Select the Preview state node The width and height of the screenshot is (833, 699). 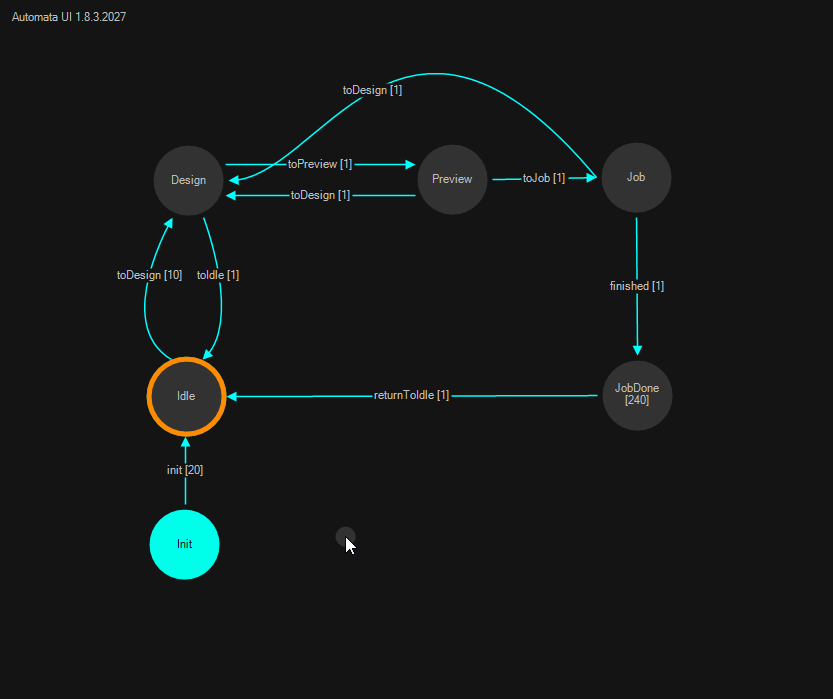click(x=452, y=179)
